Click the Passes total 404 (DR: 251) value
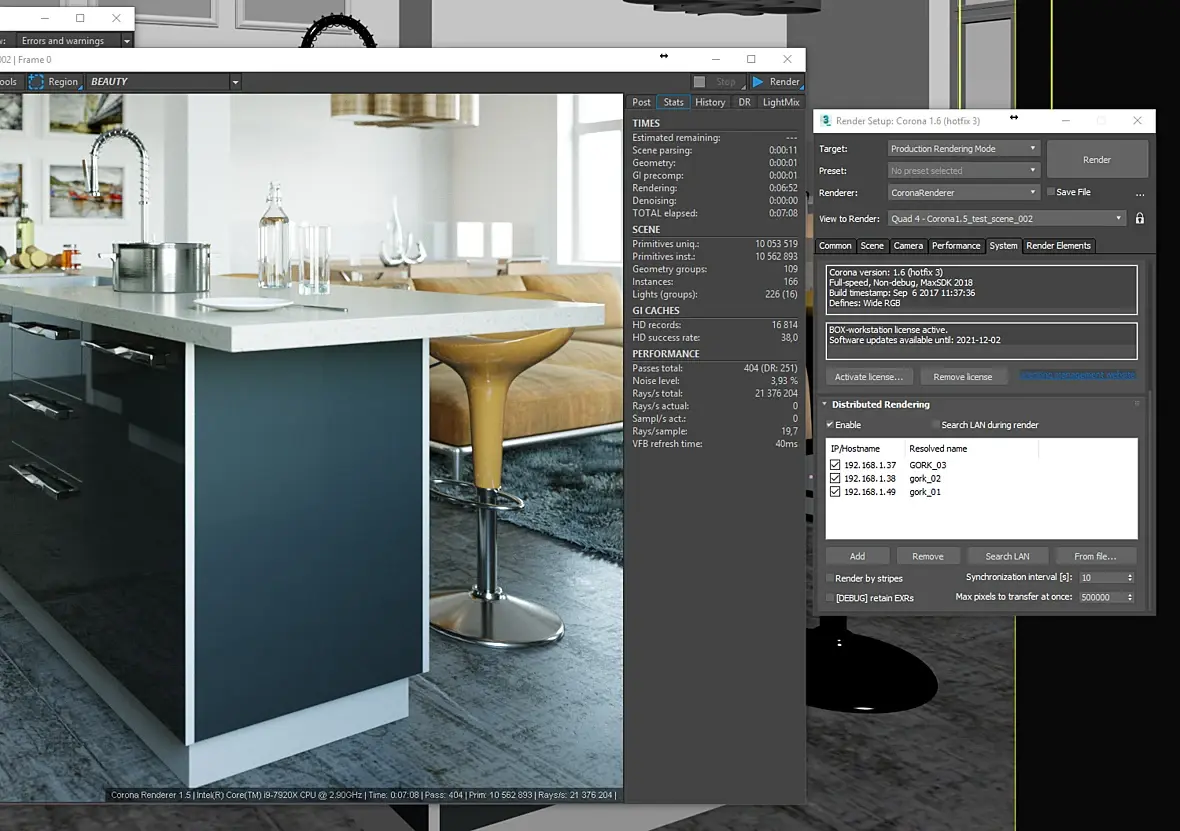 pos(770,368)
